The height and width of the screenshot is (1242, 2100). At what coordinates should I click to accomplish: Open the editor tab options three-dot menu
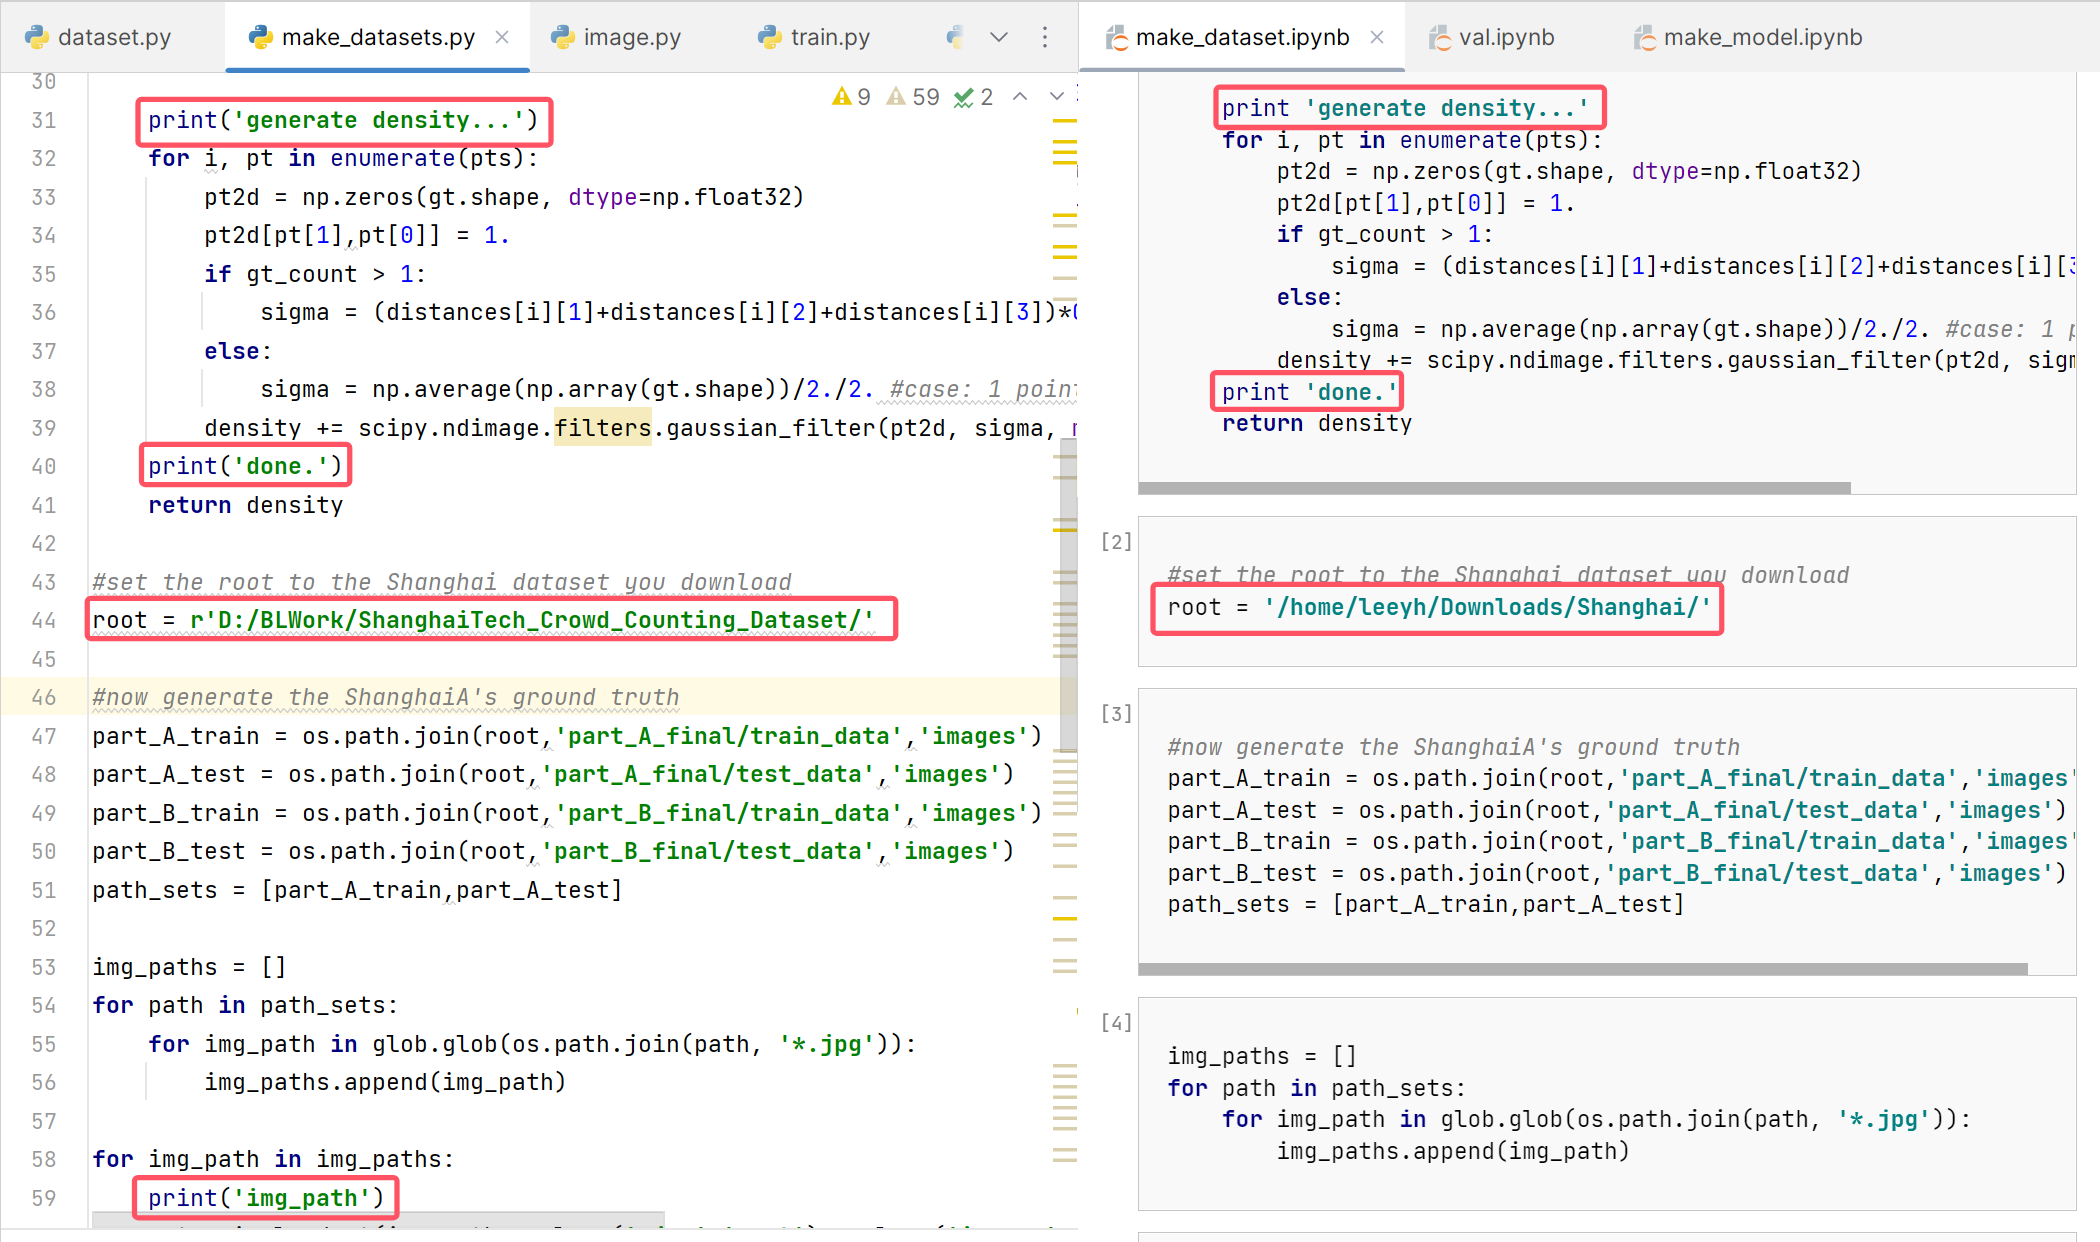coord(1045,37)
